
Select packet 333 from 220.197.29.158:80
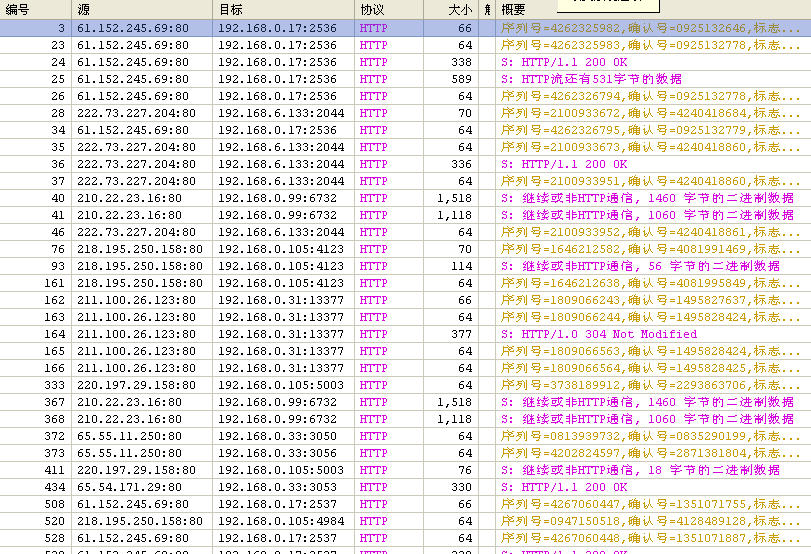click(x=300, y=386)
